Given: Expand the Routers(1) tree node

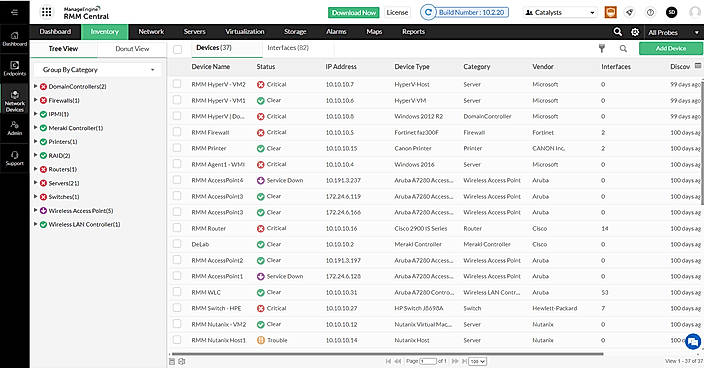Looking at the screenshot, I should point(35,169).
